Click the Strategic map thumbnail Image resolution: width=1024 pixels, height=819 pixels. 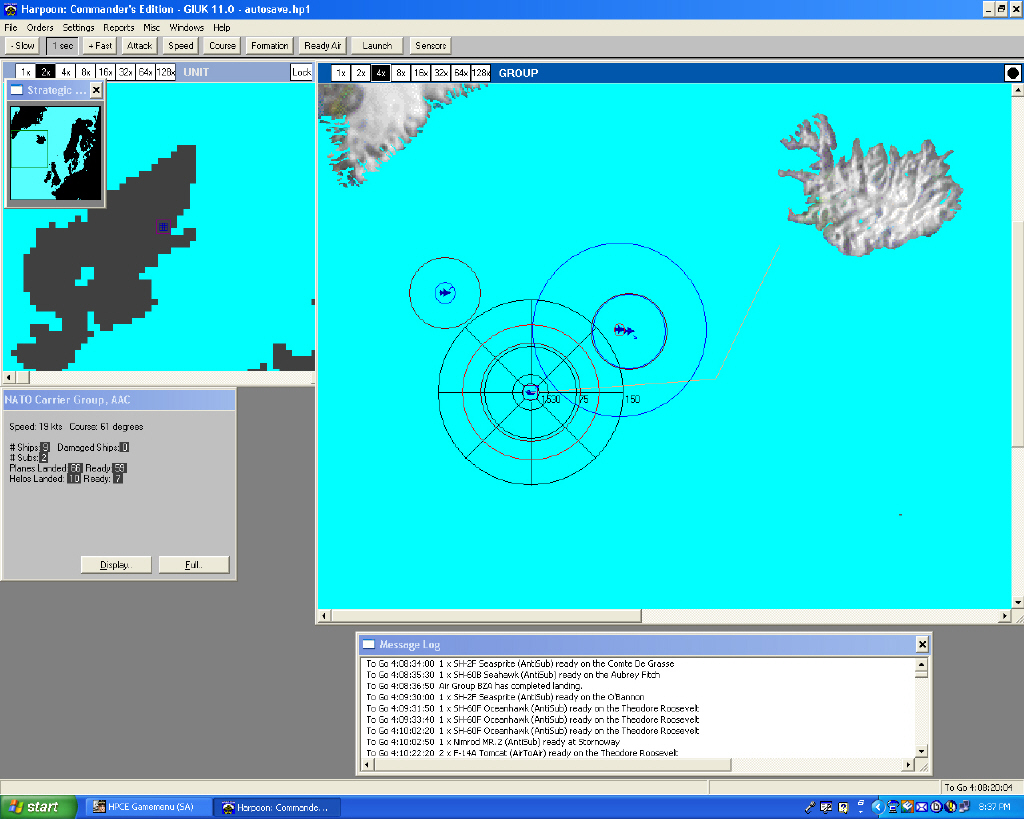54,153
